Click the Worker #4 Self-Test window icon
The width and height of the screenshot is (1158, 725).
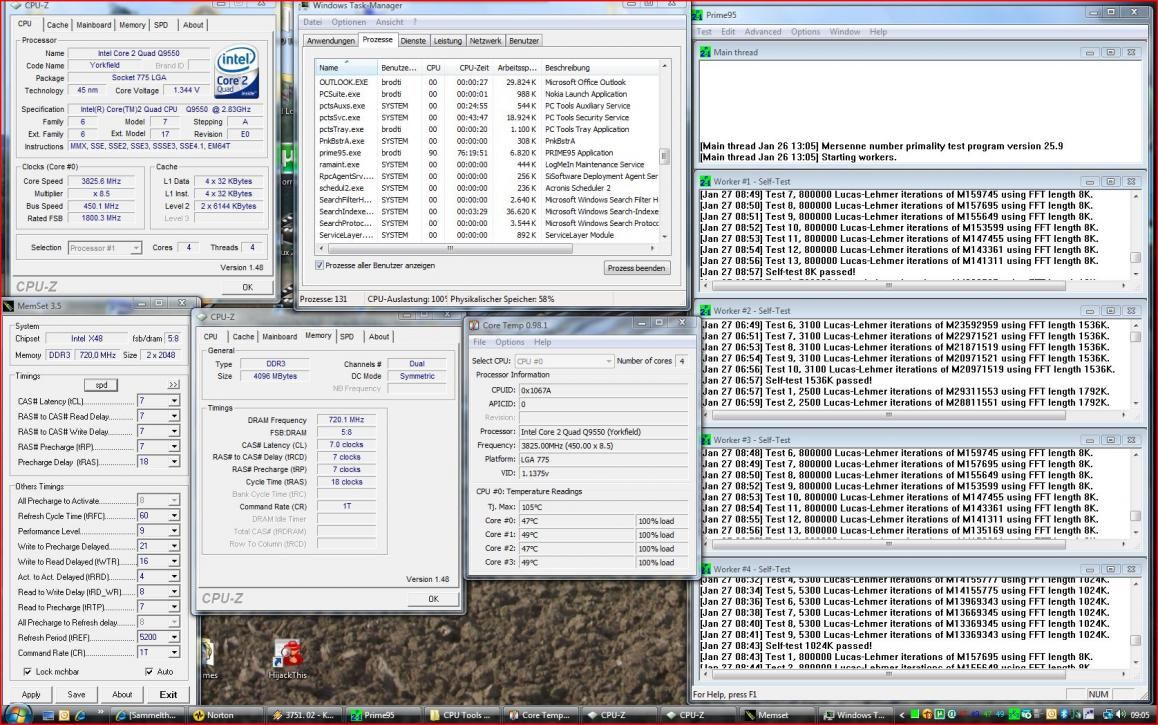point(705,569)
